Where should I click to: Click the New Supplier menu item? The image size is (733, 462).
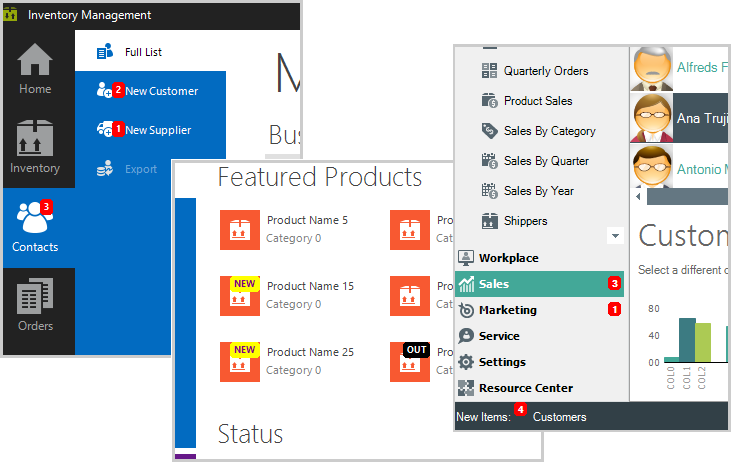tap(157, 130)
